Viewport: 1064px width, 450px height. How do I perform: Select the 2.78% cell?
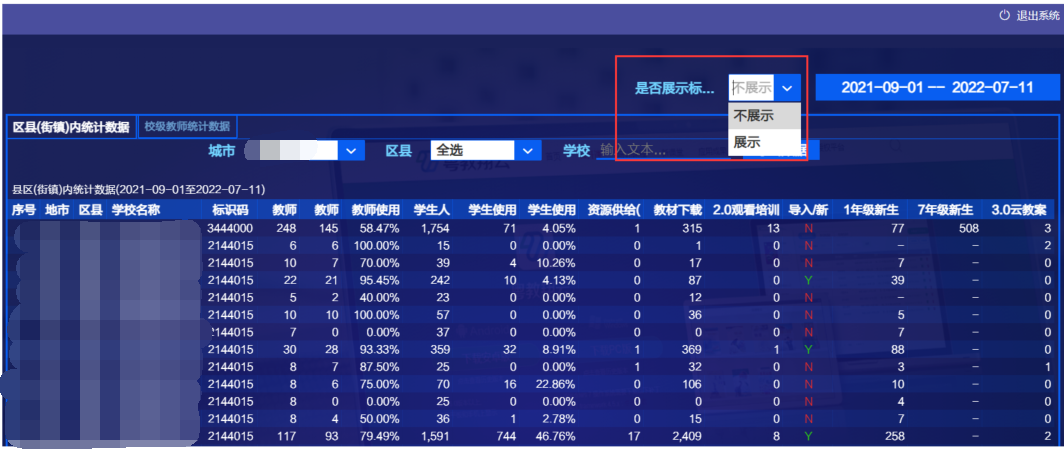[557, 418]
